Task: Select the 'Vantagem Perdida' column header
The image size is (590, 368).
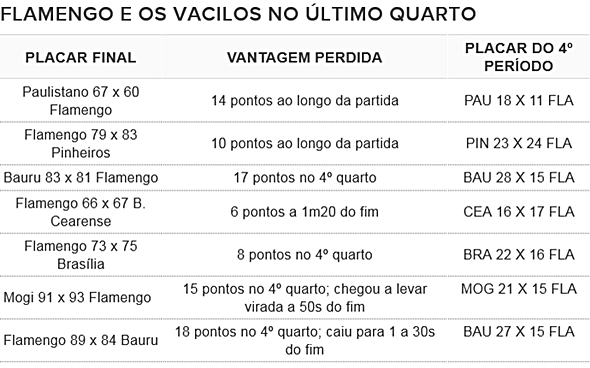Action: [x=304, y=58]
